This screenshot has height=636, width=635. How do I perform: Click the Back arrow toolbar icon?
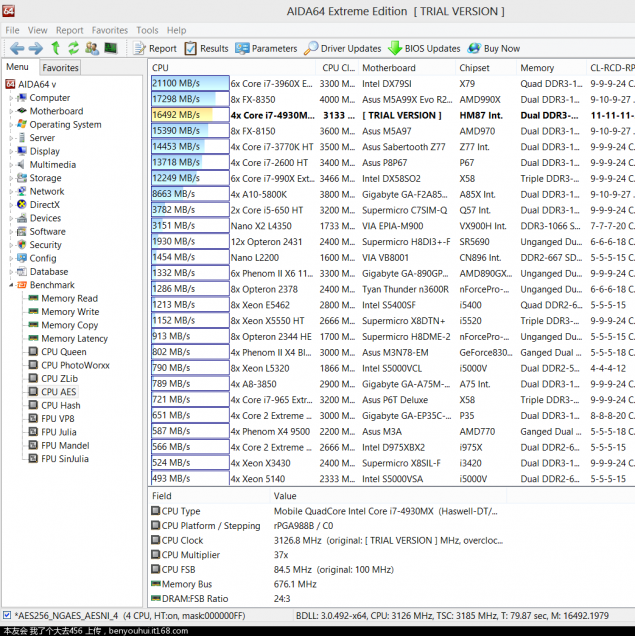tap(17, 48)
